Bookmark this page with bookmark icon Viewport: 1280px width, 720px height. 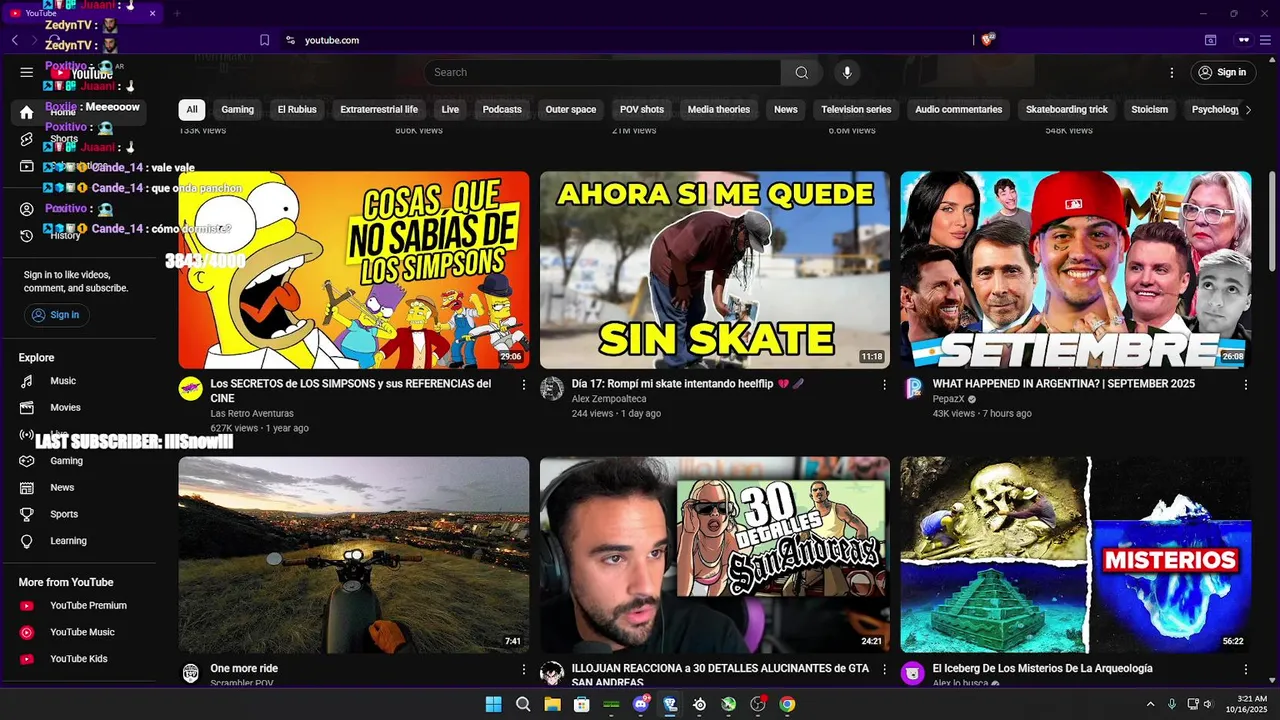(264, 40)
